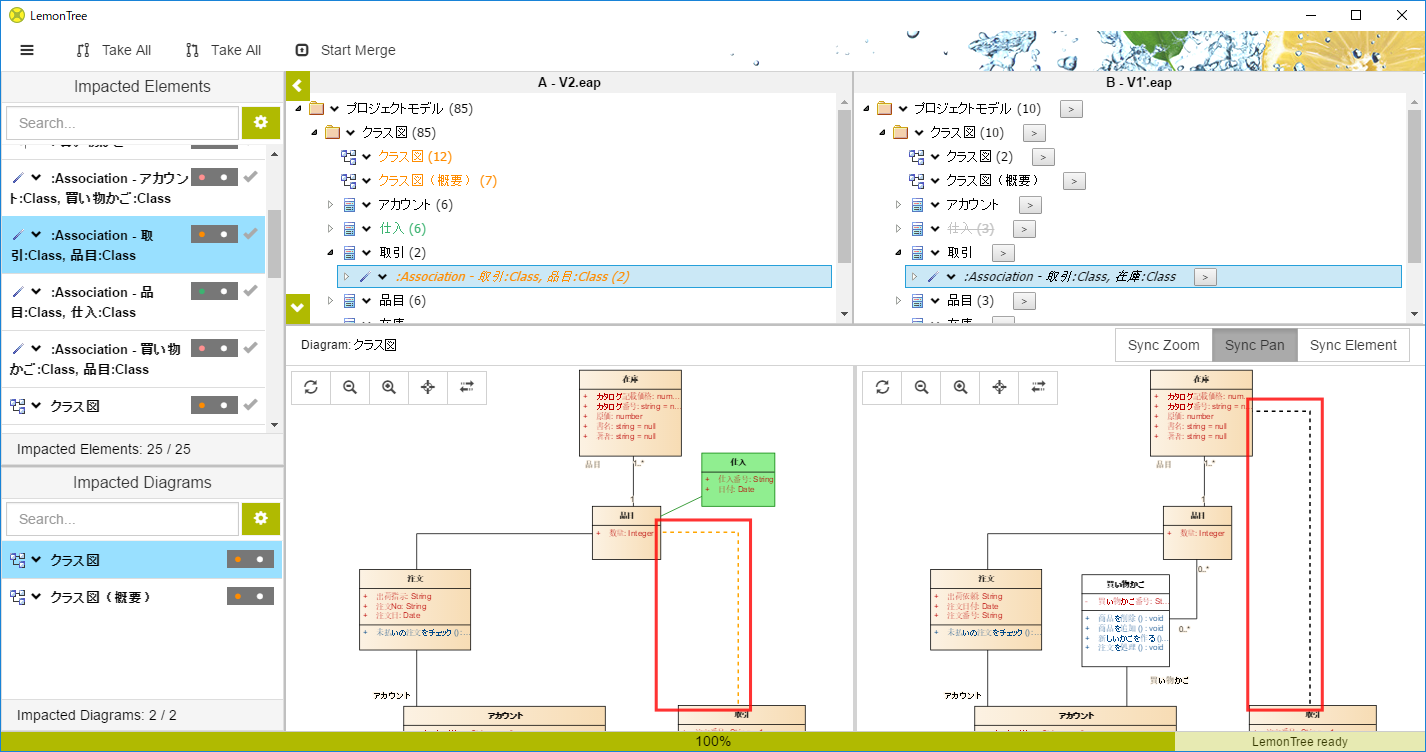Click the Impacted Elements list scrollbar

click(274, 244)
